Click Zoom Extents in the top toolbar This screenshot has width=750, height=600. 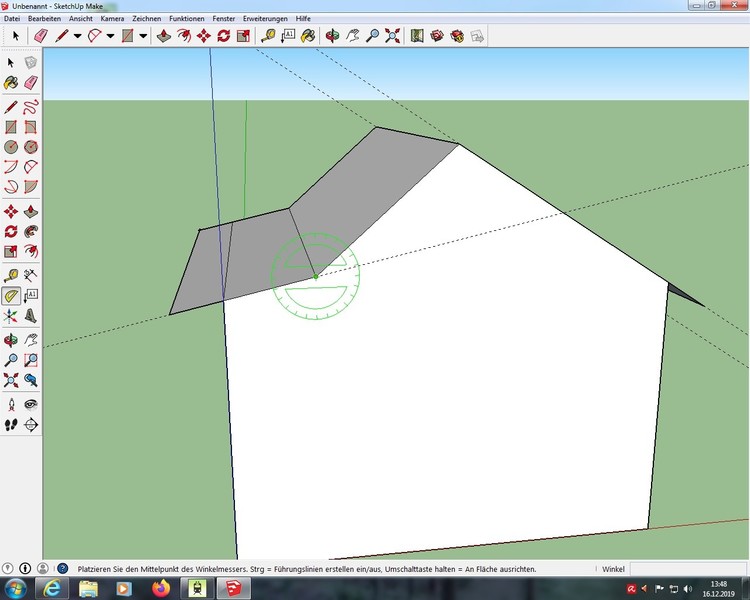tap(392, 36)
